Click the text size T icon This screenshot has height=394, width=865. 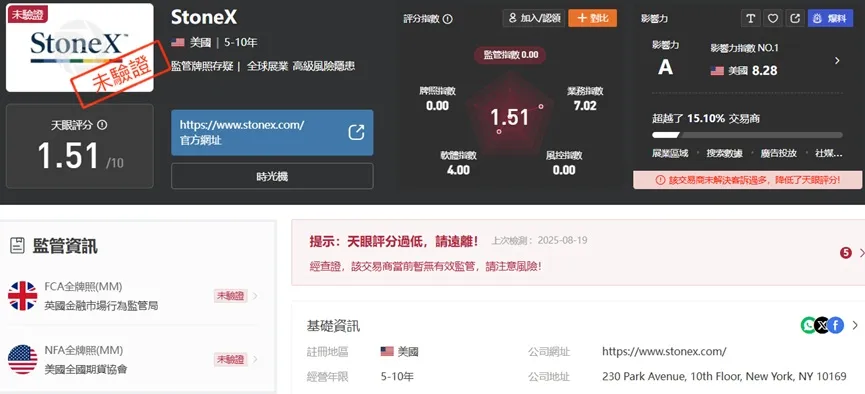(x=750, y=18)
